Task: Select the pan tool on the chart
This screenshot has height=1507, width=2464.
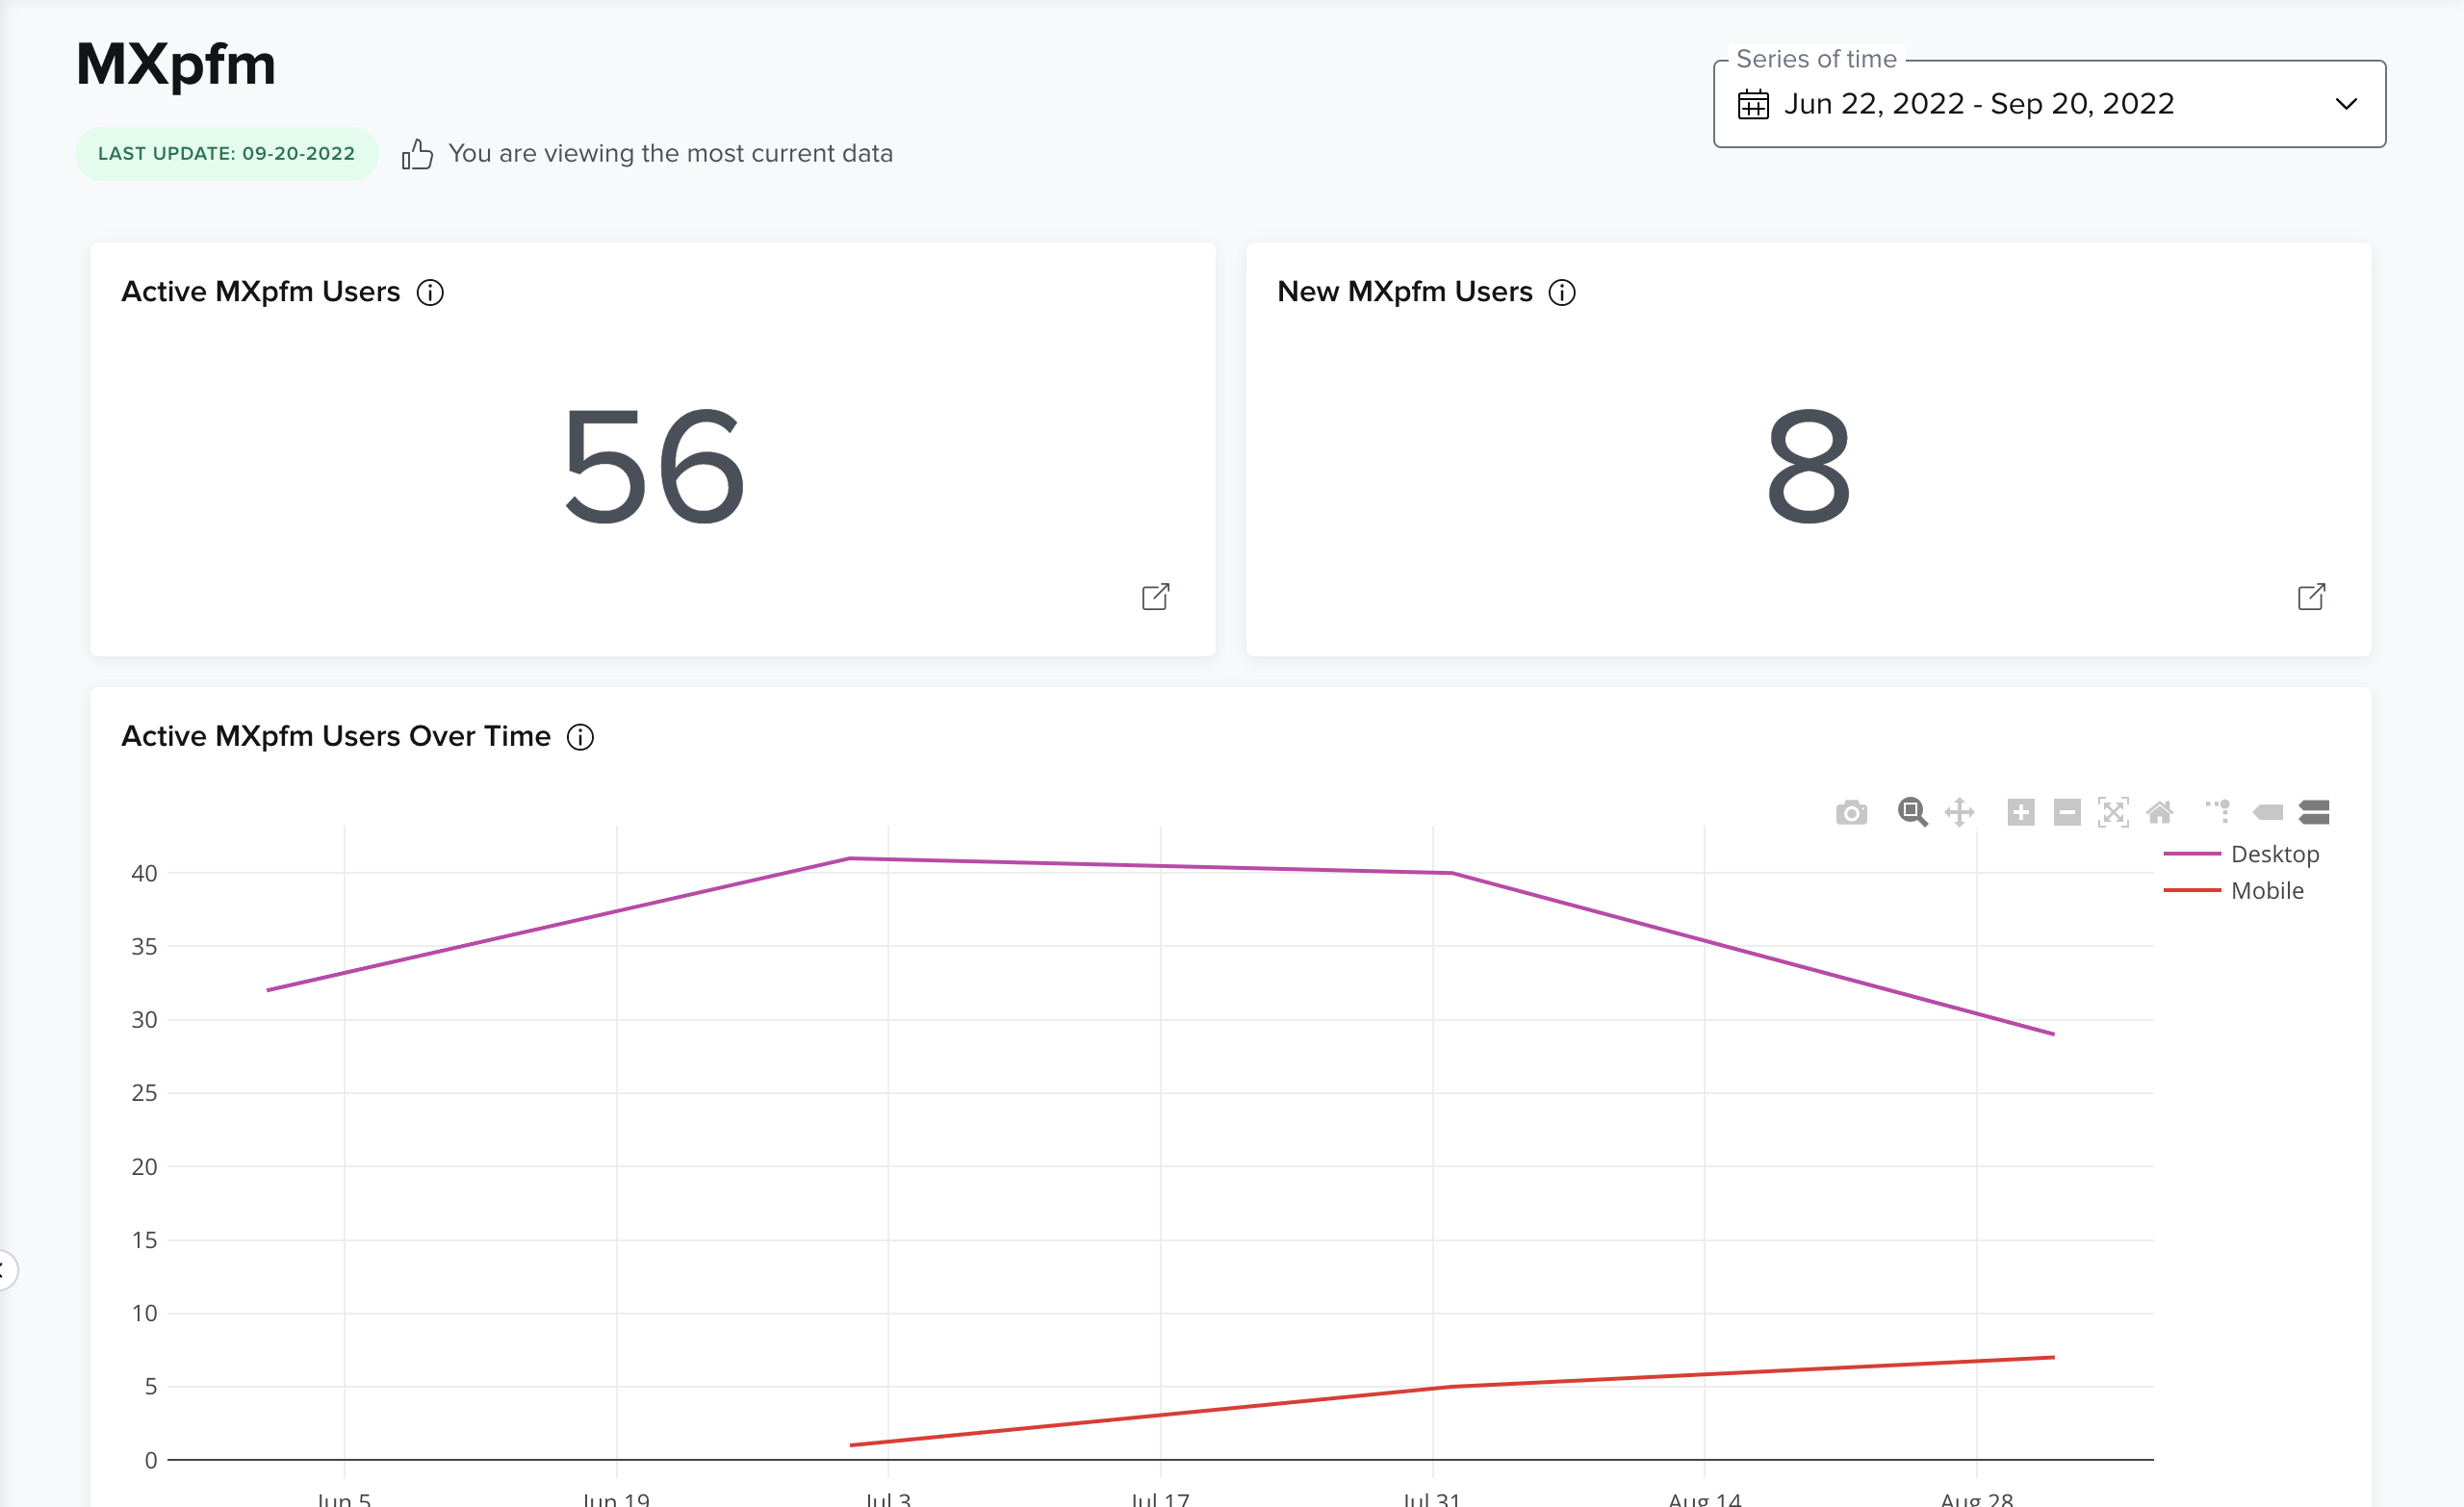Action: click(x=1960, y=812)
